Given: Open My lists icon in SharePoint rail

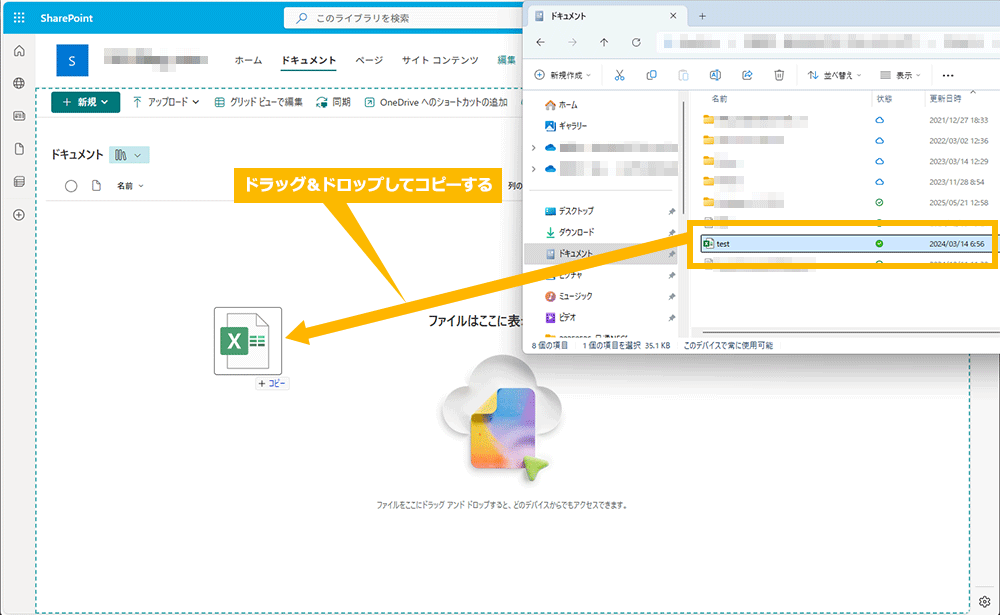Looking at the screenshot, I should click(x=19, y=182).
